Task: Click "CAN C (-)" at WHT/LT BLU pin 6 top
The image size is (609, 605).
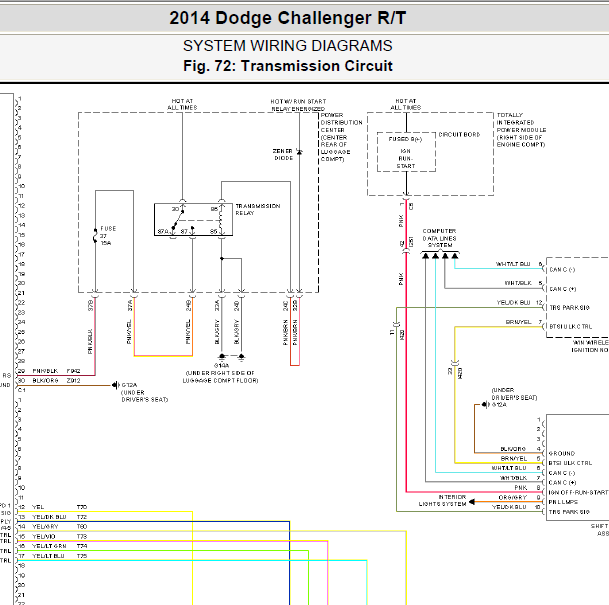Action: coord(562,269)
